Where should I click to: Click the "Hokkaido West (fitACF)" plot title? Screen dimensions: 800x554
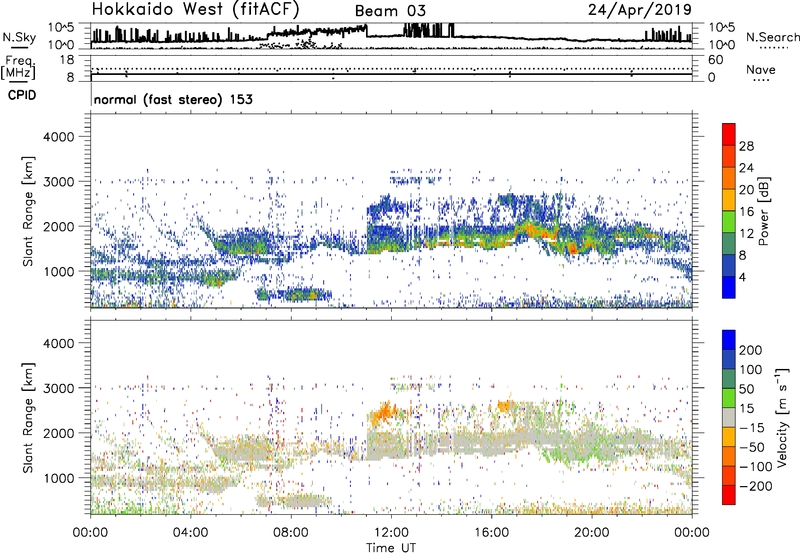tap(196, 9)
